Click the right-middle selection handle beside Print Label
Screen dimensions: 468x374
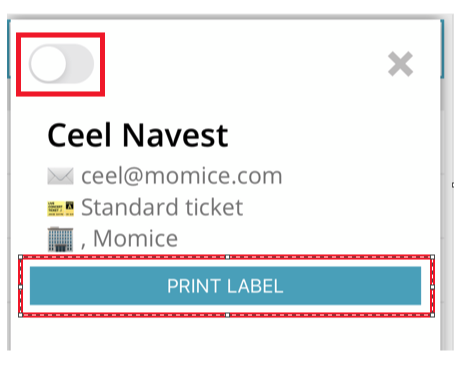(433, 287)
